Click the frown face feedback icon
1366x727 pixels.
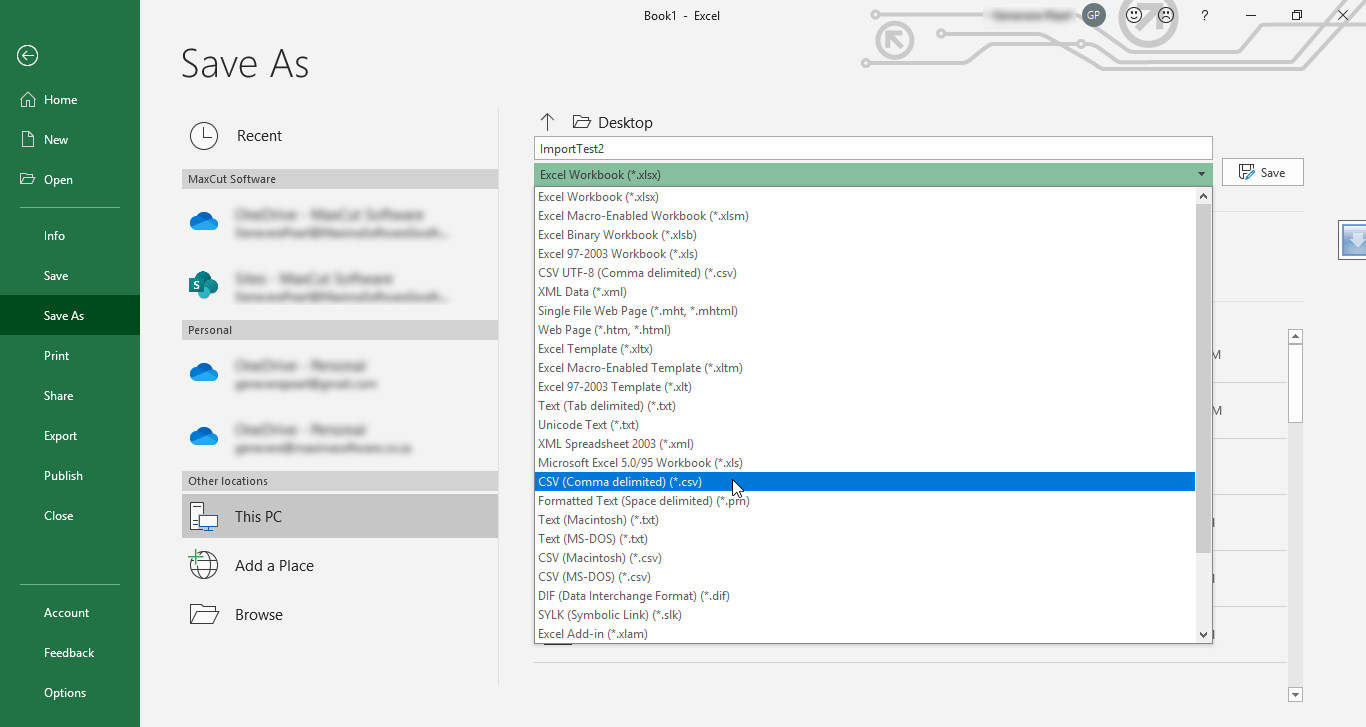click(x=1166, y=15)
